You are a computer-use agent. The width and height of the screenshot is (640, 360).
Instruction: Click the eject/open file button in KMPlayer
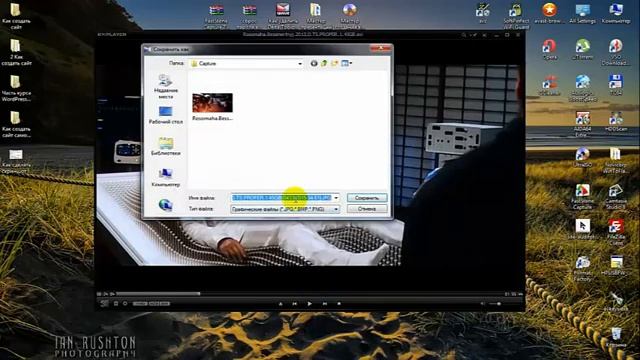click(x=280, y=304)
